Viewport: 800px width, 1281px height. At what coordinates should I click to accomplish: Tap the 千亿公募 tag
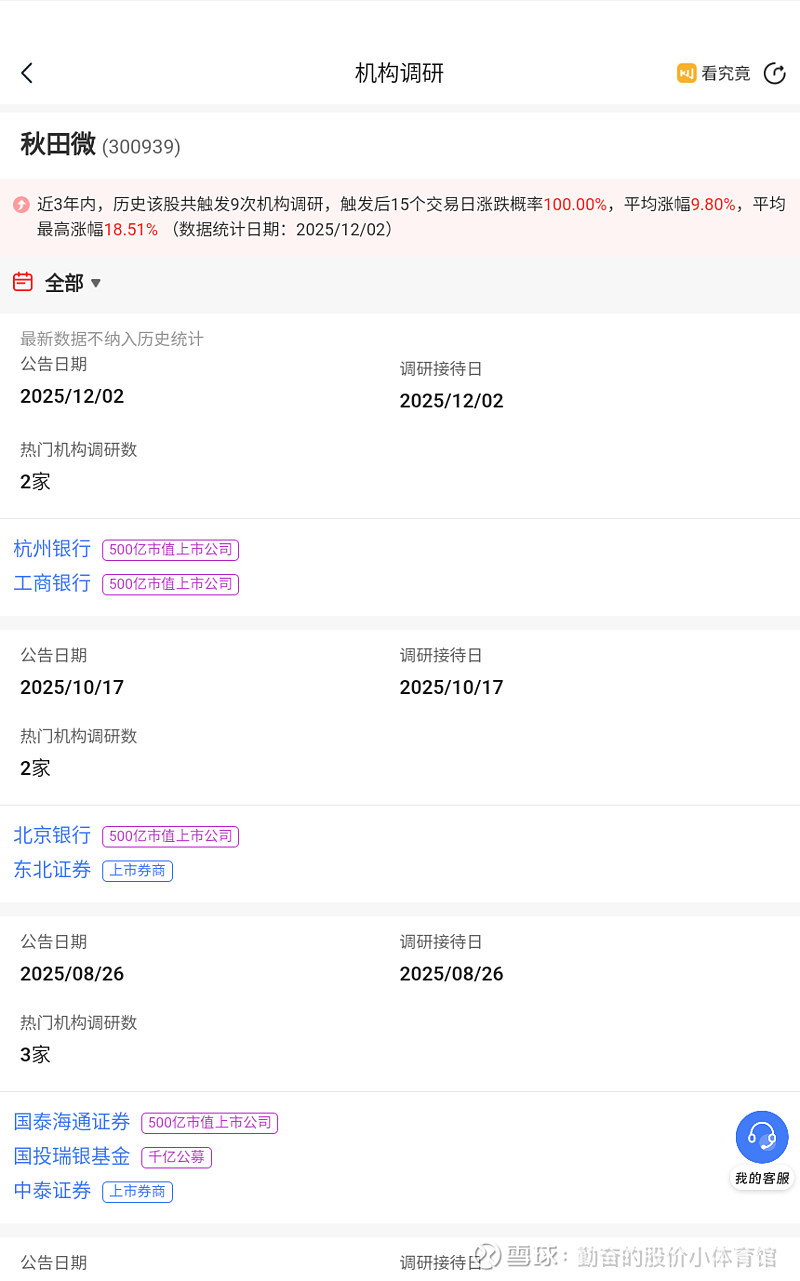click(176, 1157)
